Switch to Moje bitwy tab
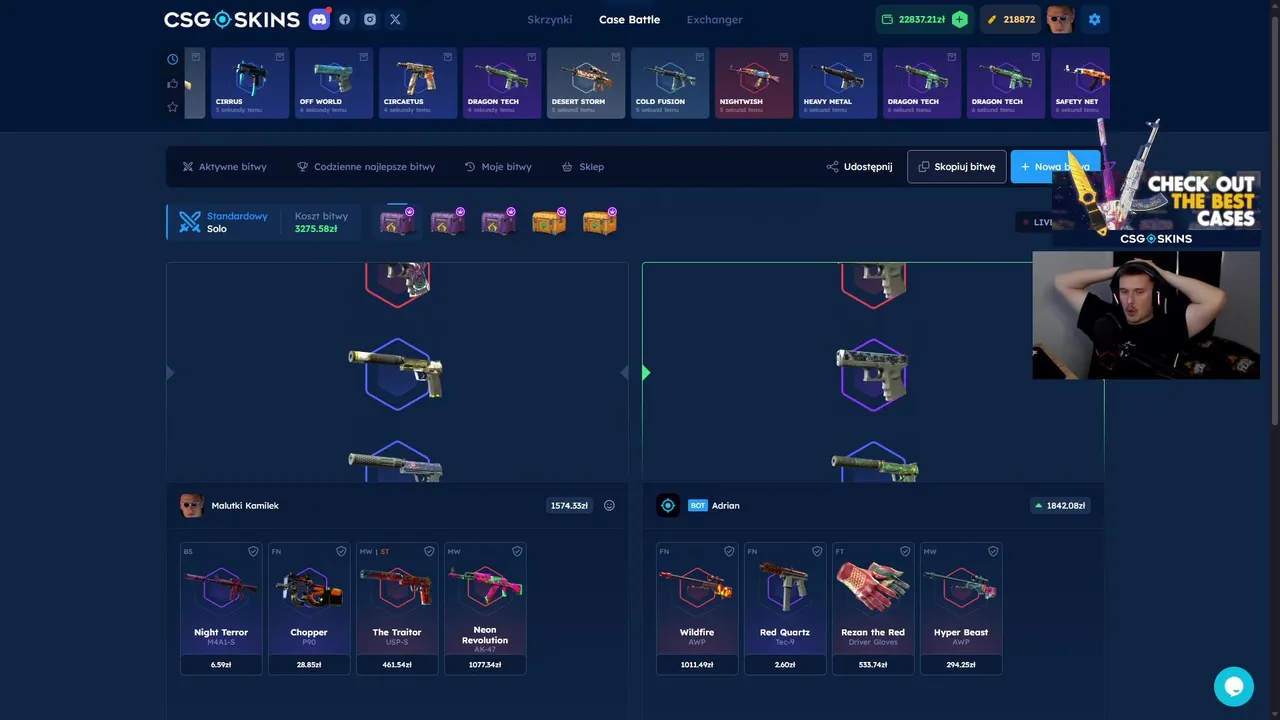 click(x=498, y=167)
